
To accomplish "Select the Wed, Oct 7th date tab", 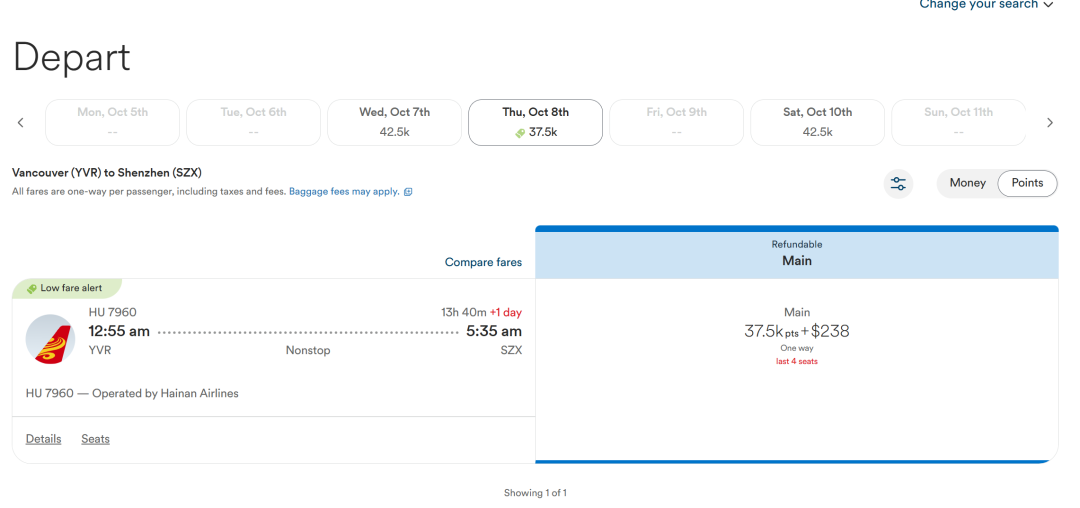I will 395,123.
